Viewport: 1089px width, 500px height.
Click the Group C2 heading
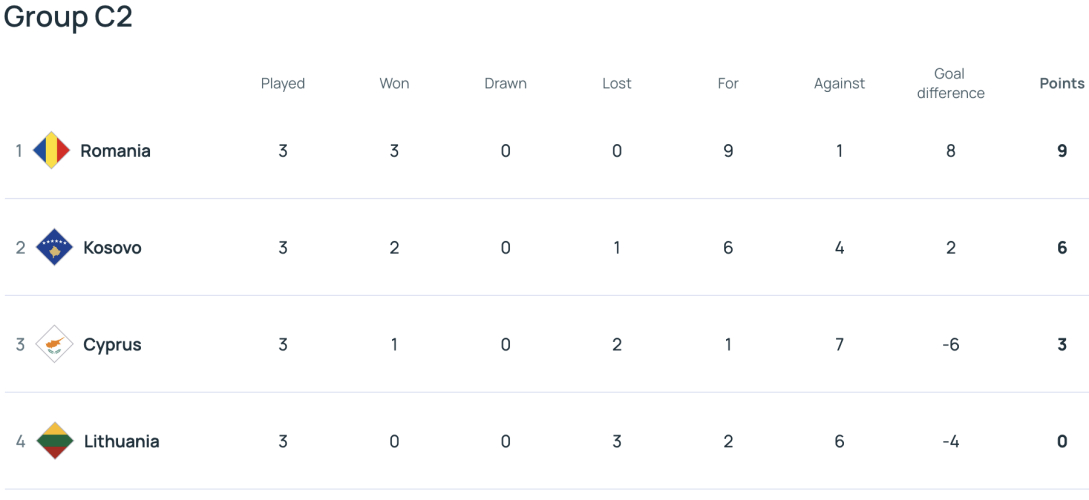67,17
